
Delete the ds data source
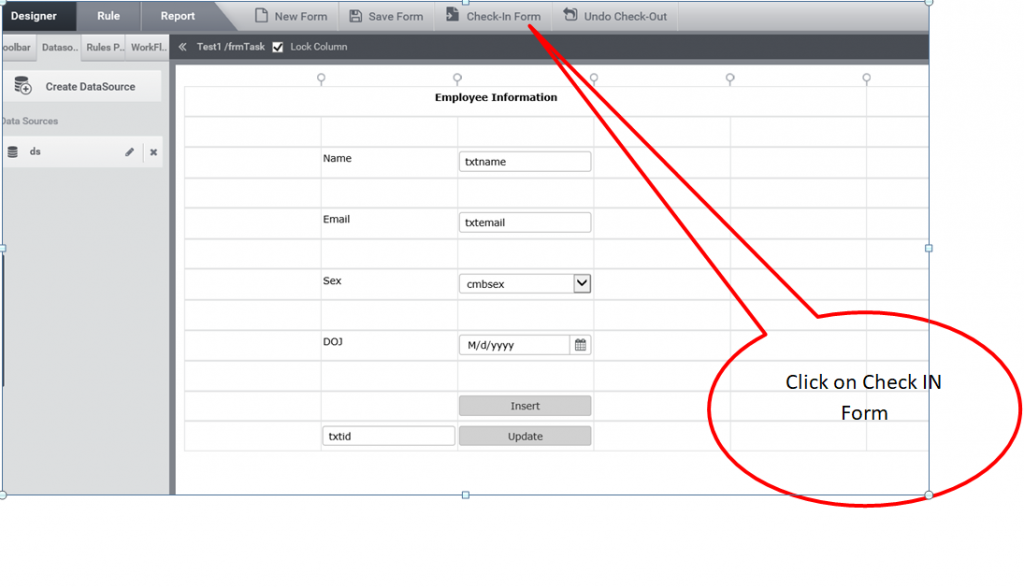click(153, 152)
